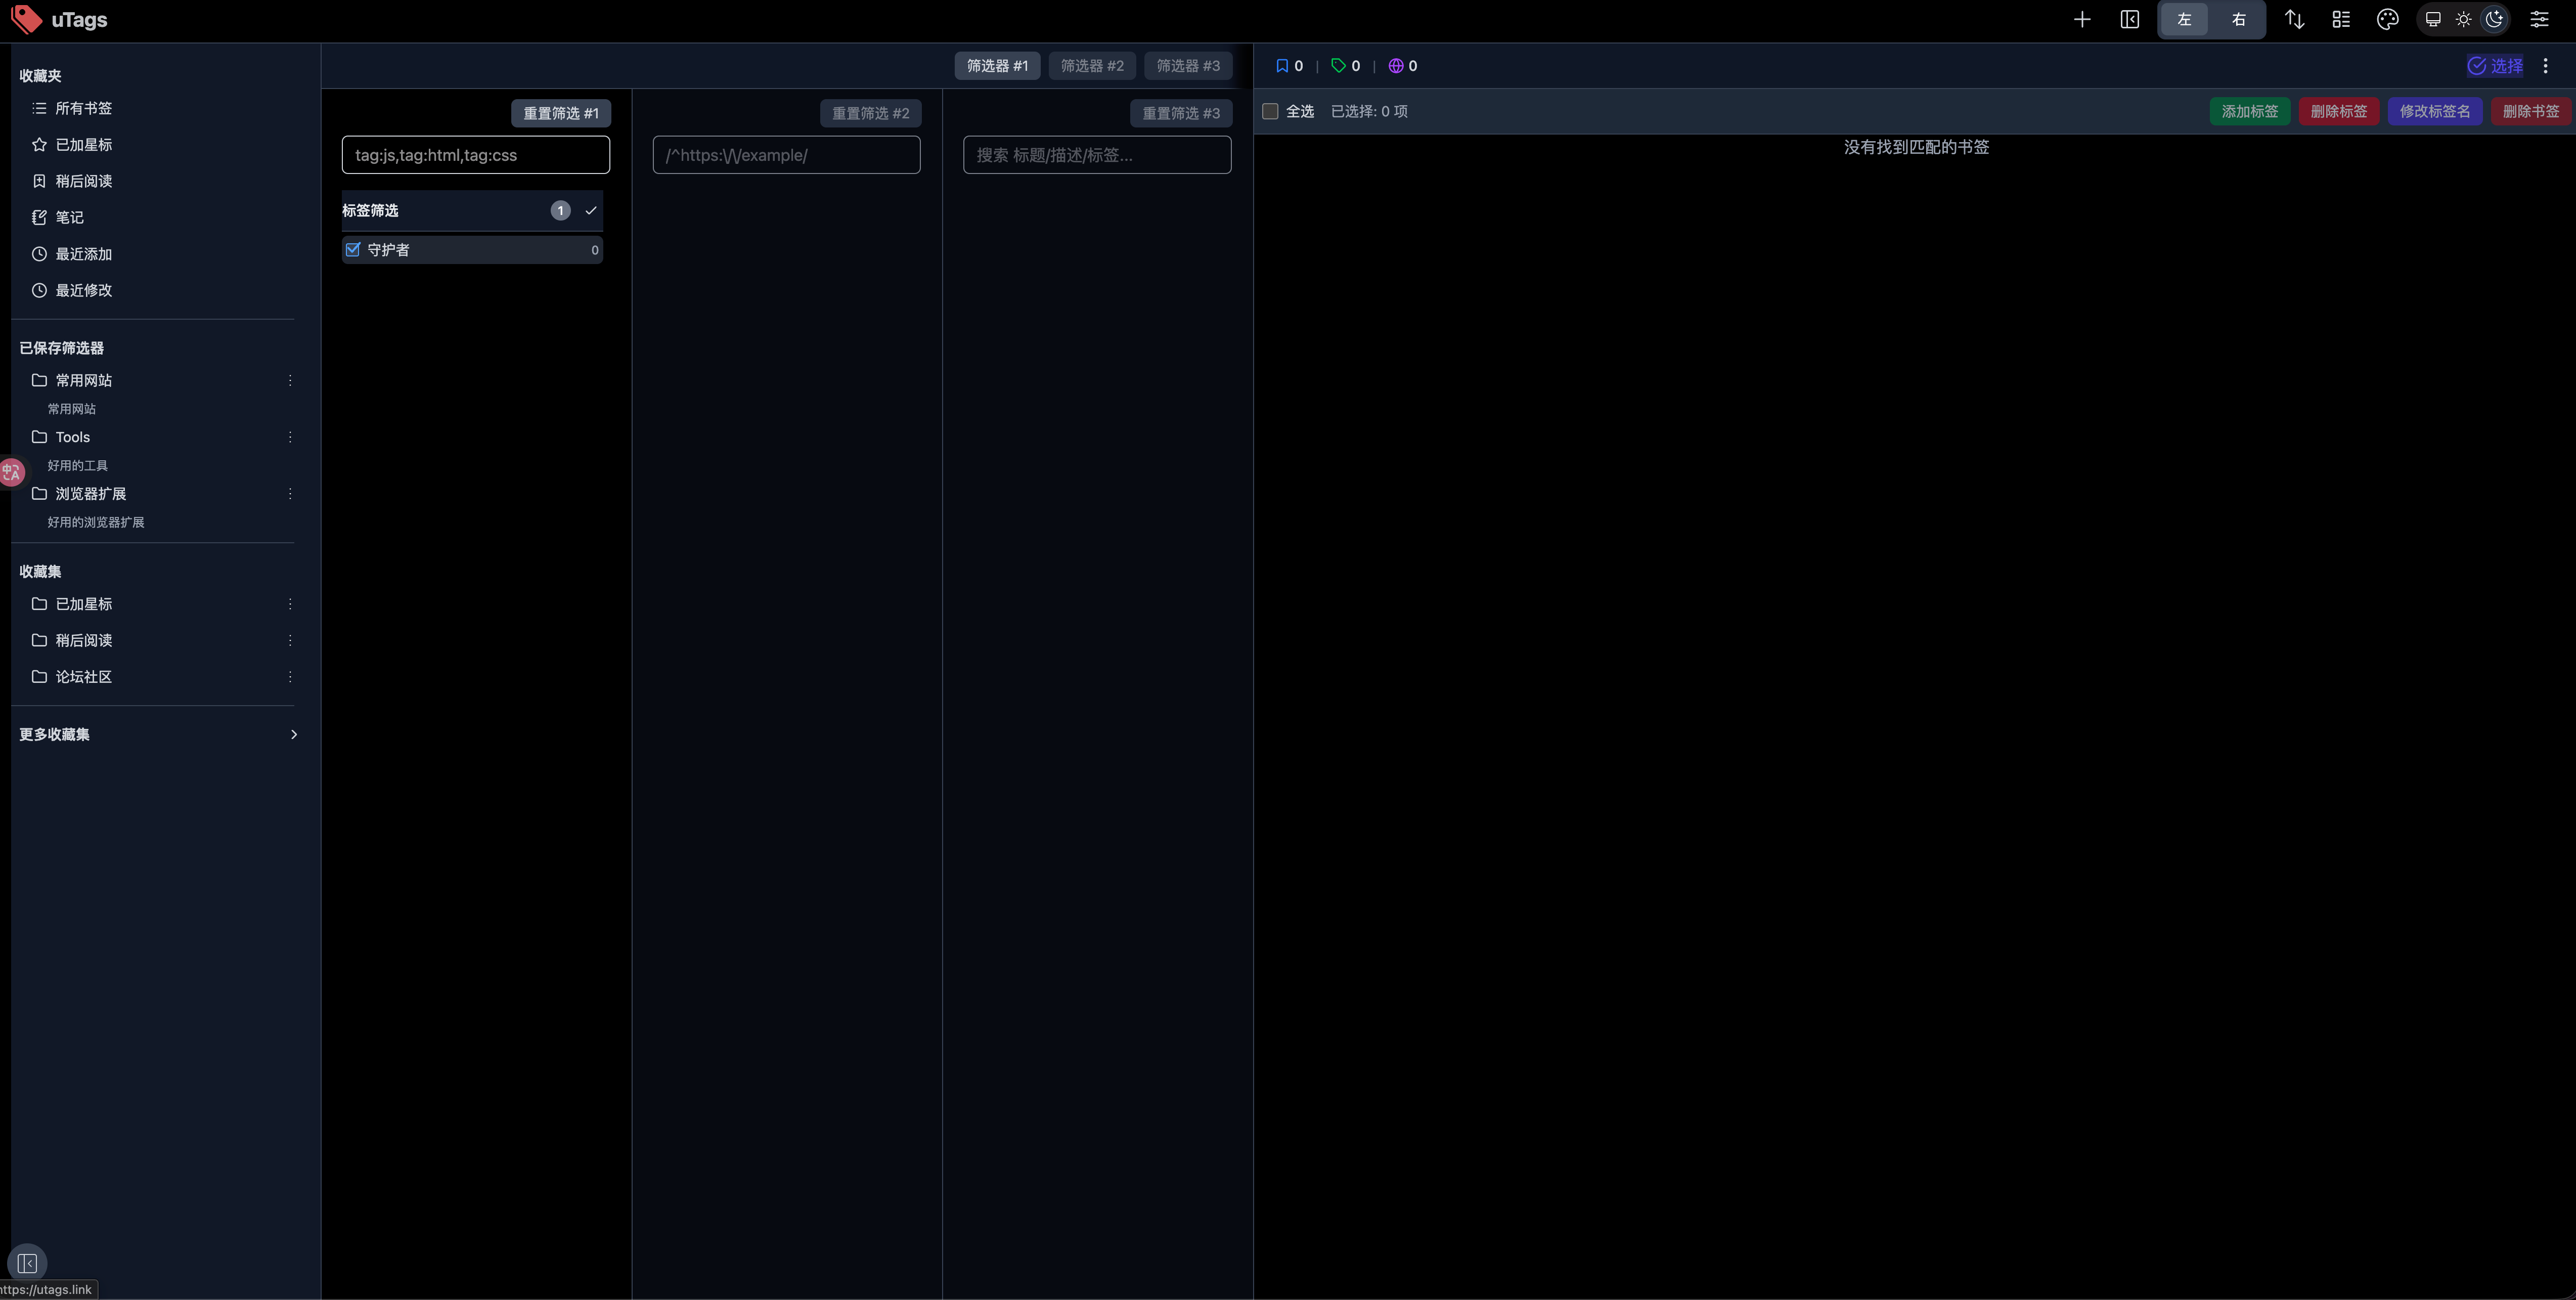This screenshot has width=2576, height=1300.
Task: Open 所有书签 in the sidebar
Action: coord(83,108)
